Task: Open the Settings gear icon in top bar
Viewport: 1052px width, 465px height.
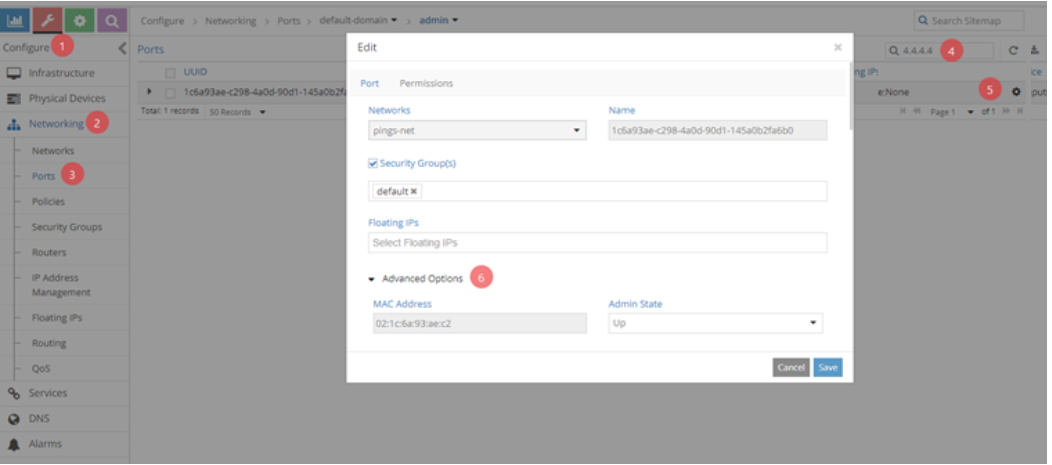Action: coord(80,21)
